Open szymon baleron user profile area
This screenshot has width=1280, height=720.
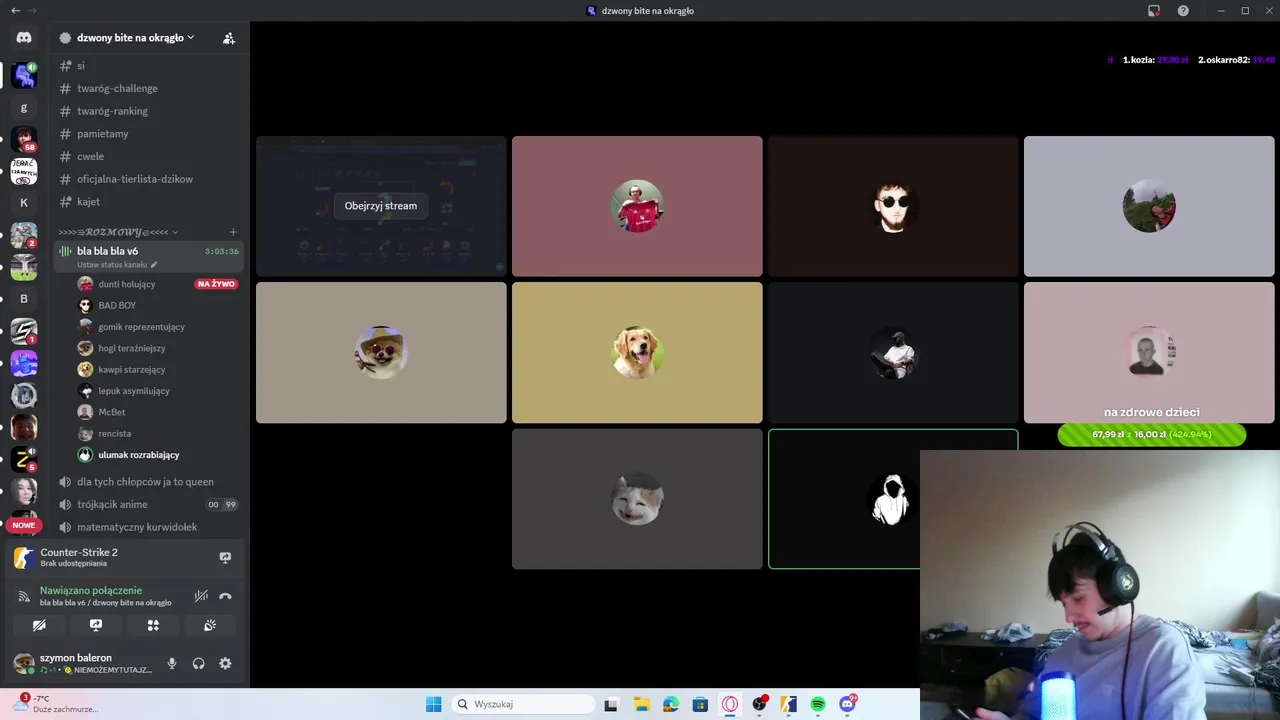click(x=84, y=663)
